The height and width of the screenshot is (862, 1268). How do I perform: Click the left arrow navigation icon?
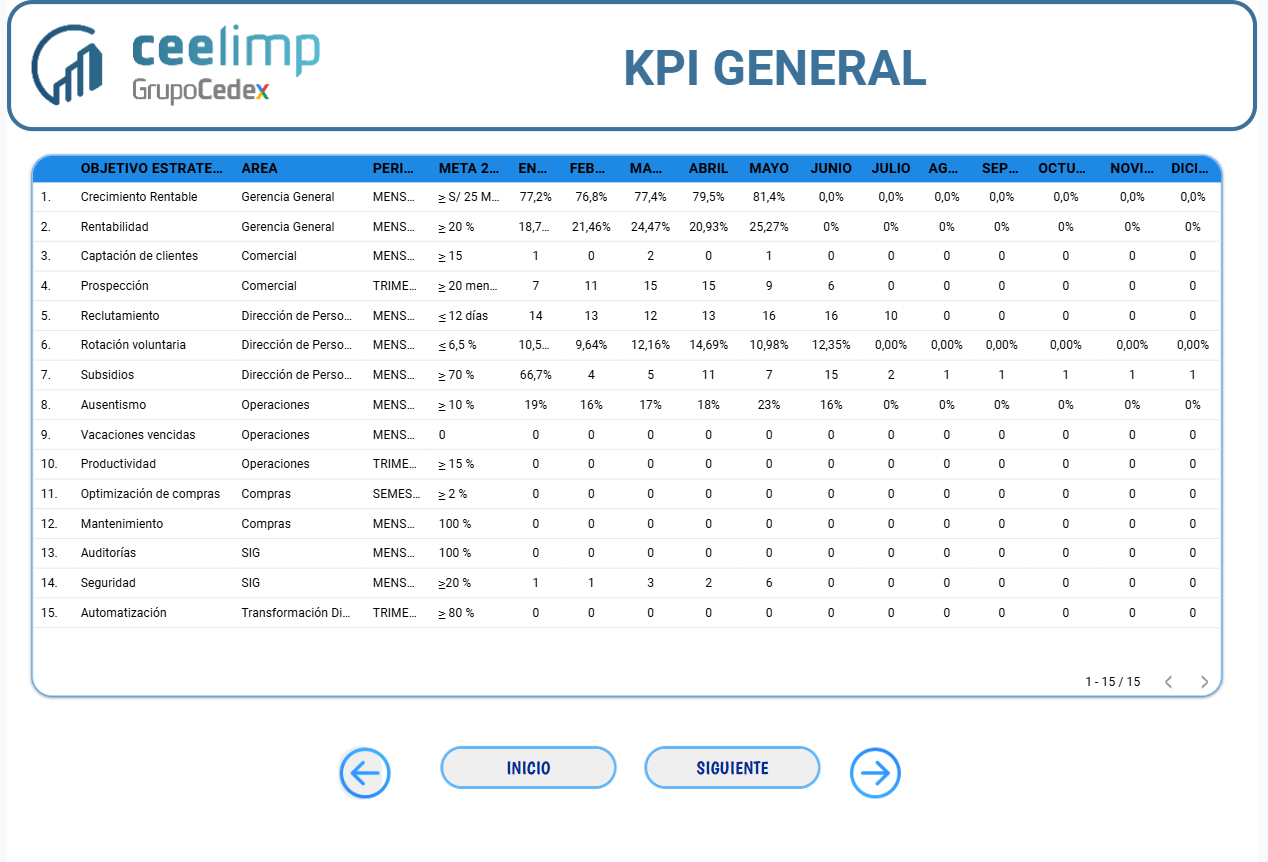365,773
